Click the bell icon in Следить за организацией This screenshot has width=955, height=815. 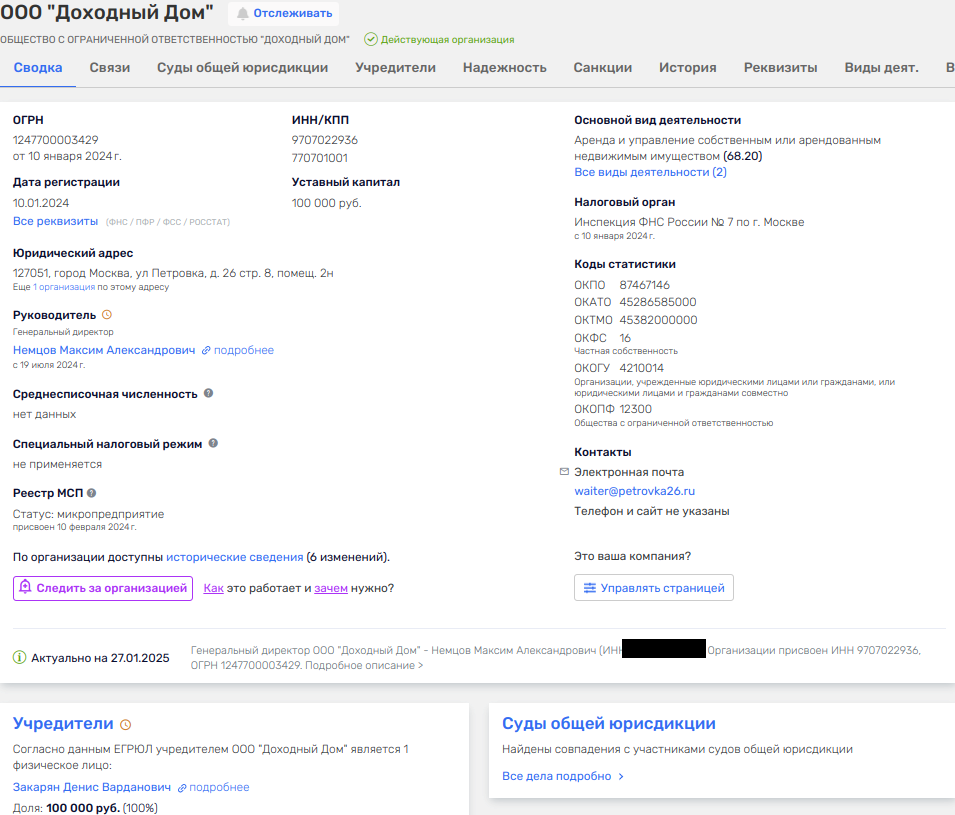click(25, 587)
